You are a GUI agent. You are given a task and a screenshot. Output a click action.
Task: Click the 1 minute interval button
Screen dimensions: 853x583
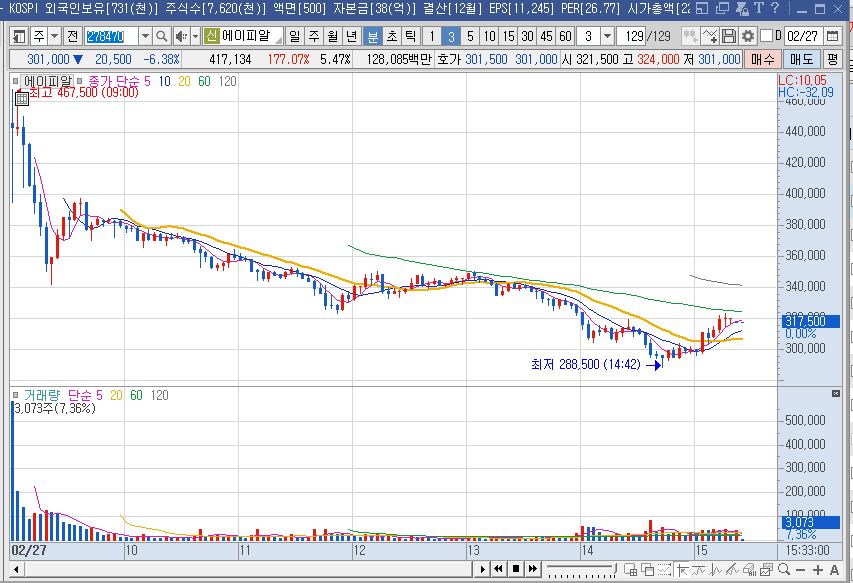point(432,36)
